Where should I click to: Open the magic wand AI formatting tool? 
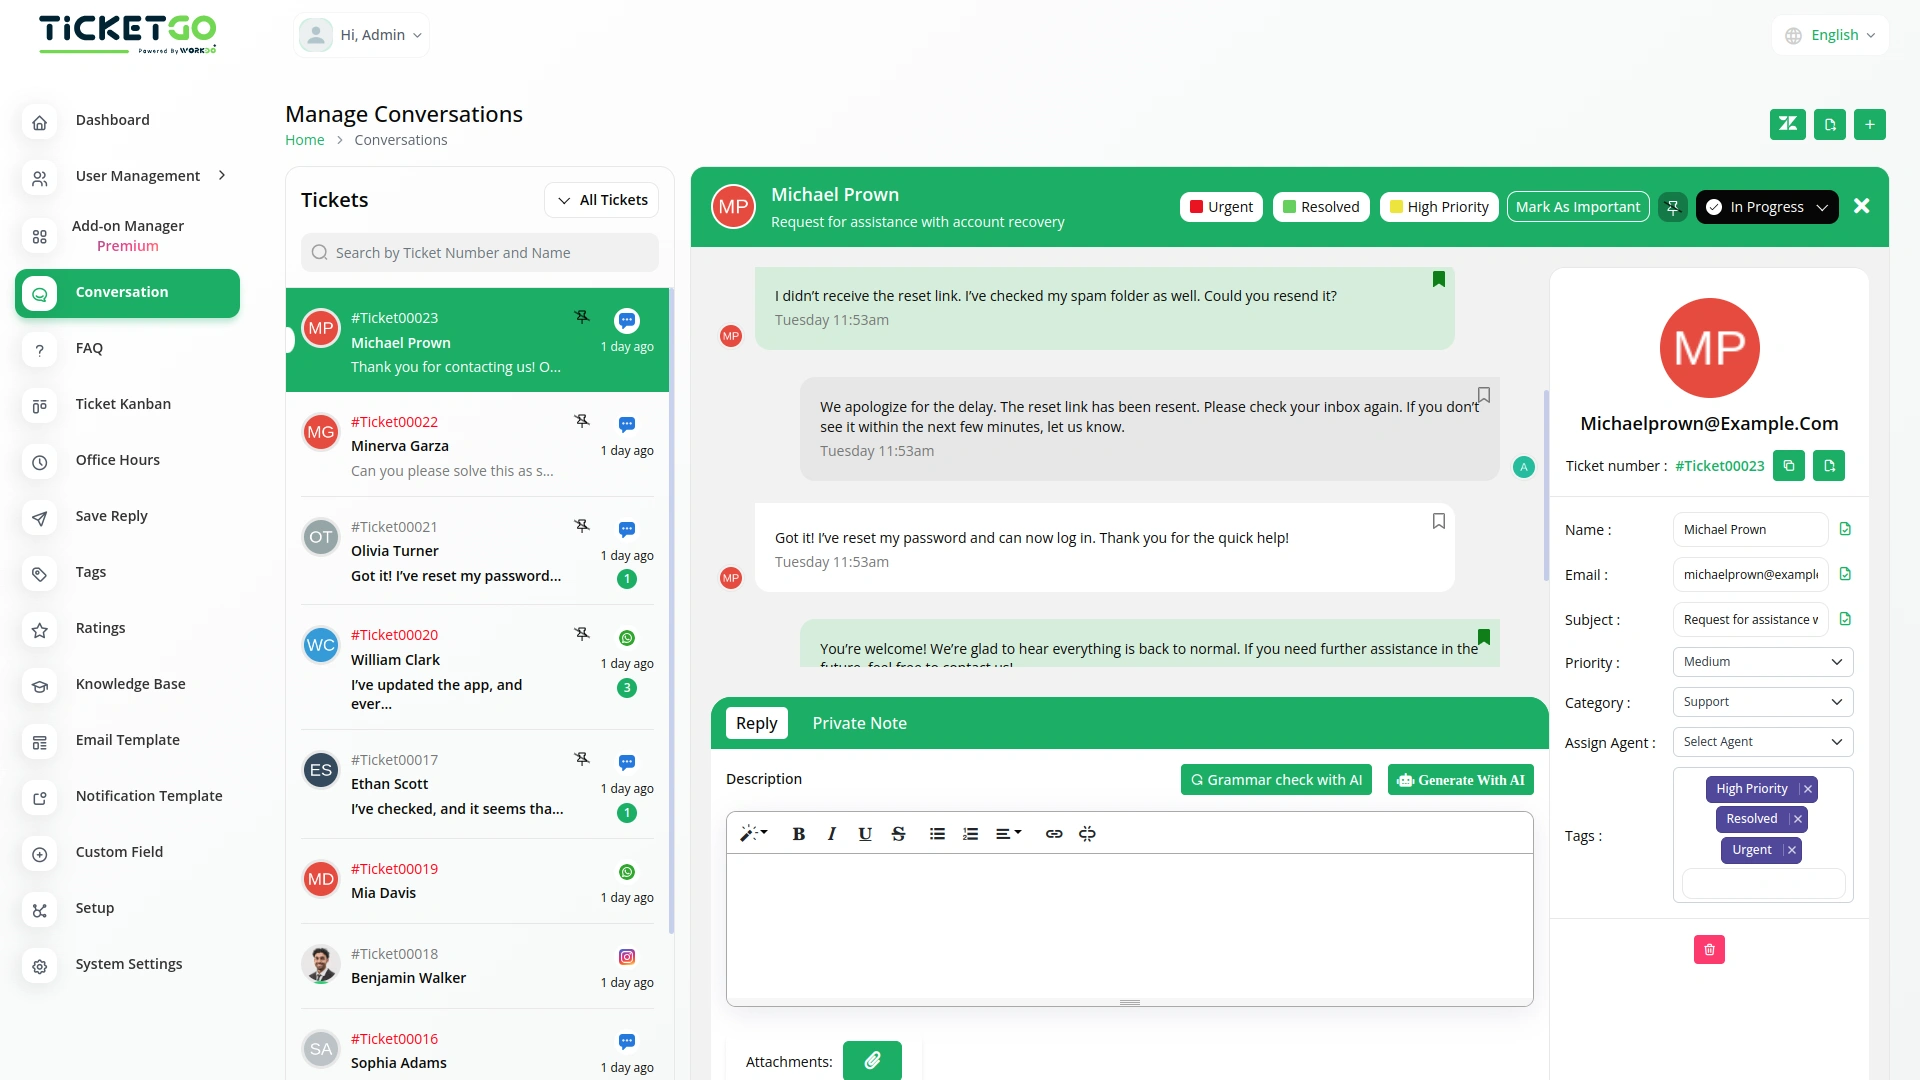(754, 833)
